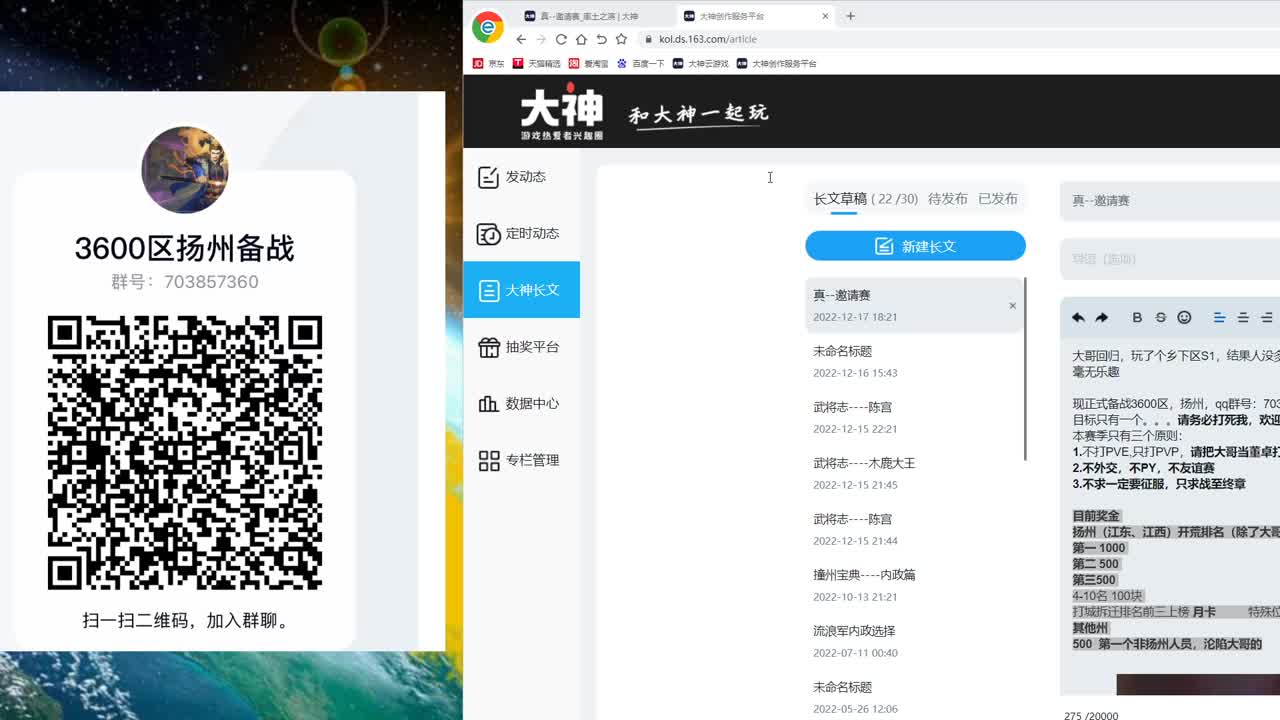1280x720 pixels.
Task: Open 定时动态 sidebar item
Action: pyautogui.click(x=521, y=234)
